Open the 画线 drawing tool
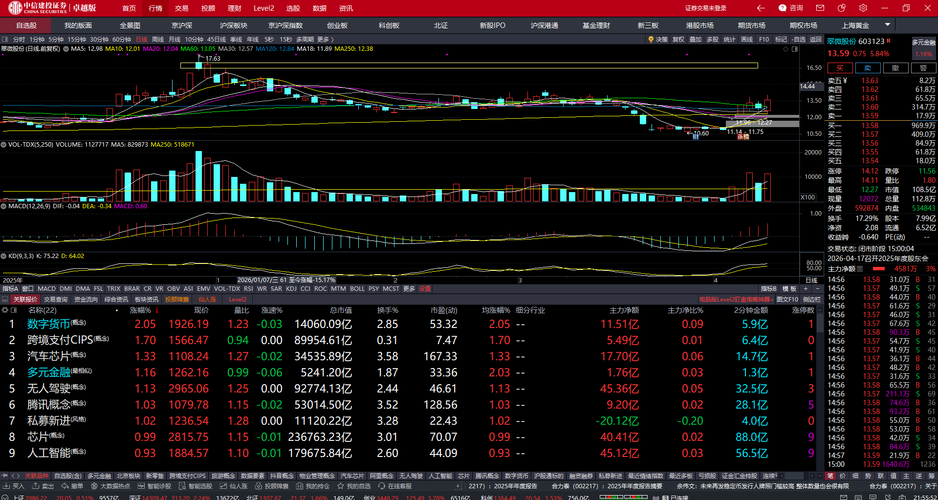Screen dimensions: 938x500 click(745, 39)
